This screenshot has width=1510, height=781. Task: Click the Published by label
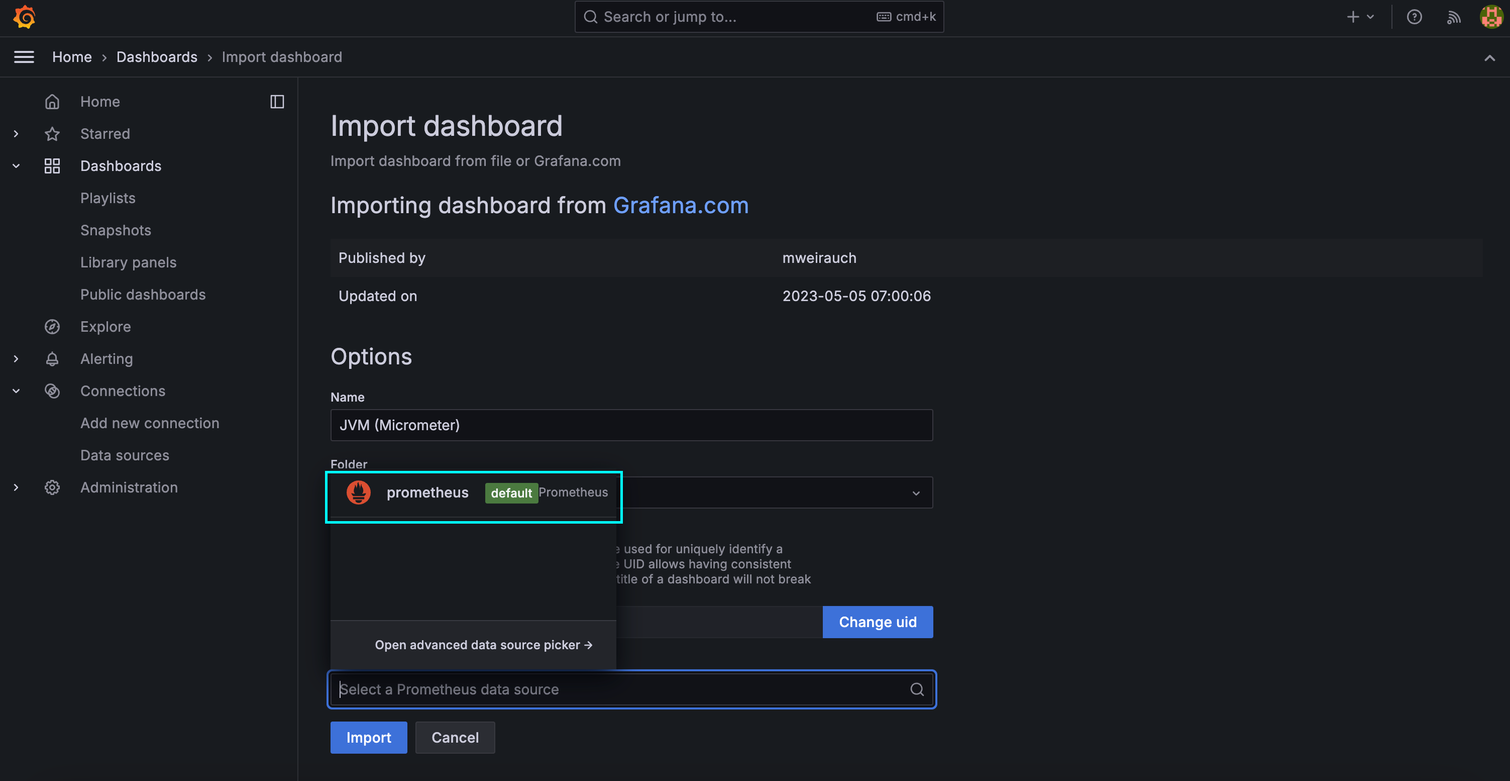(382, 258)
